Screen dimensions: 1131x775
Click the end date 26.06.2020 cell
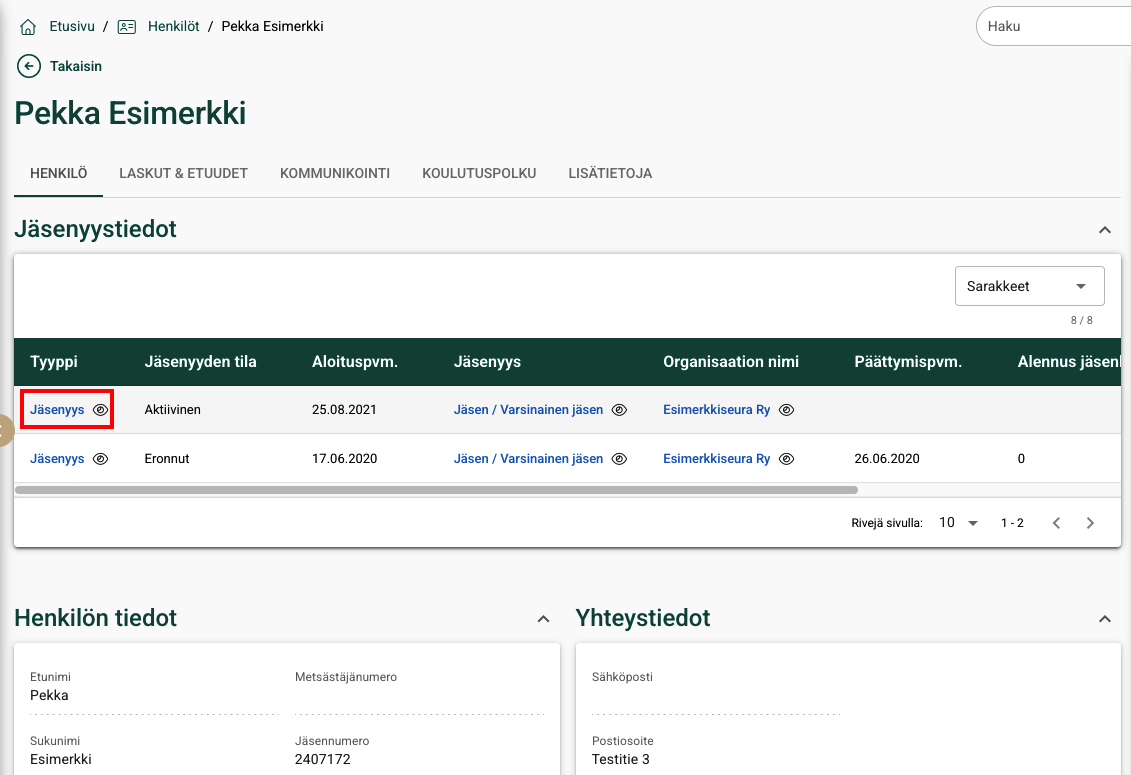click(886, 459)
